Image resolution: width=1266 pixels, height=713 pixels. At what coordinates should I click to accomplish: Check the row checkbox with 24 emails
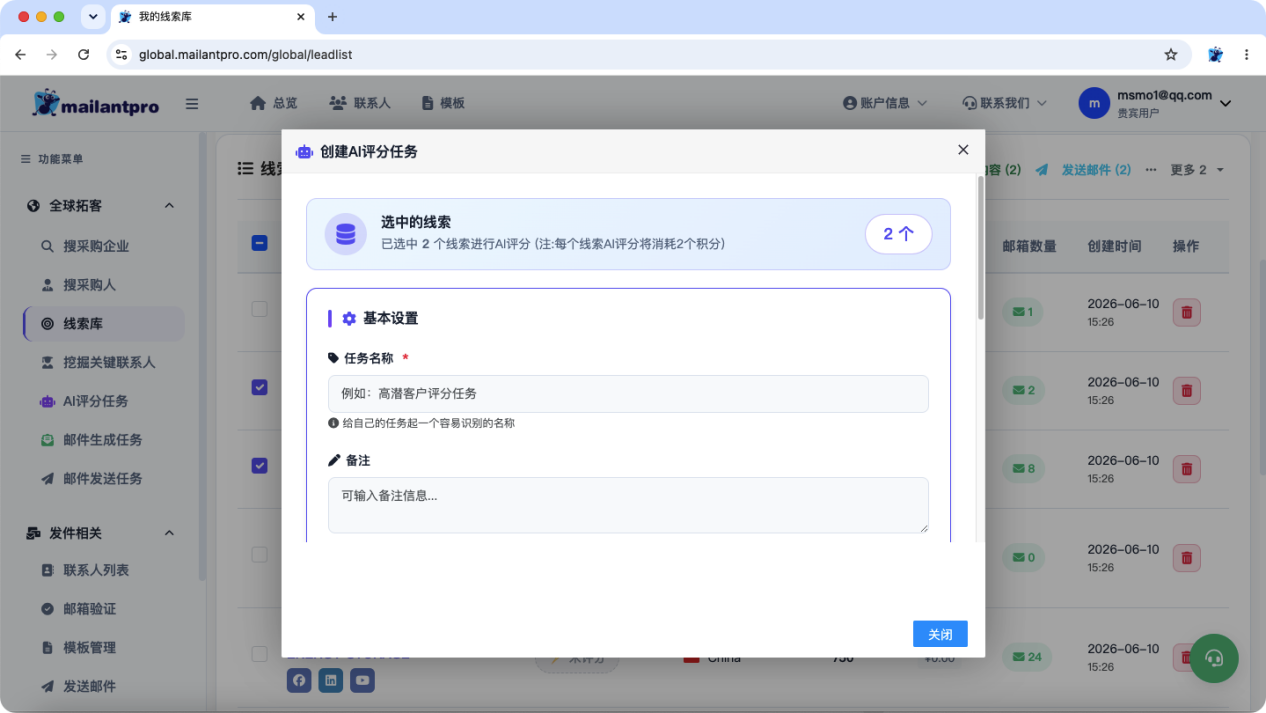(259, 654)
